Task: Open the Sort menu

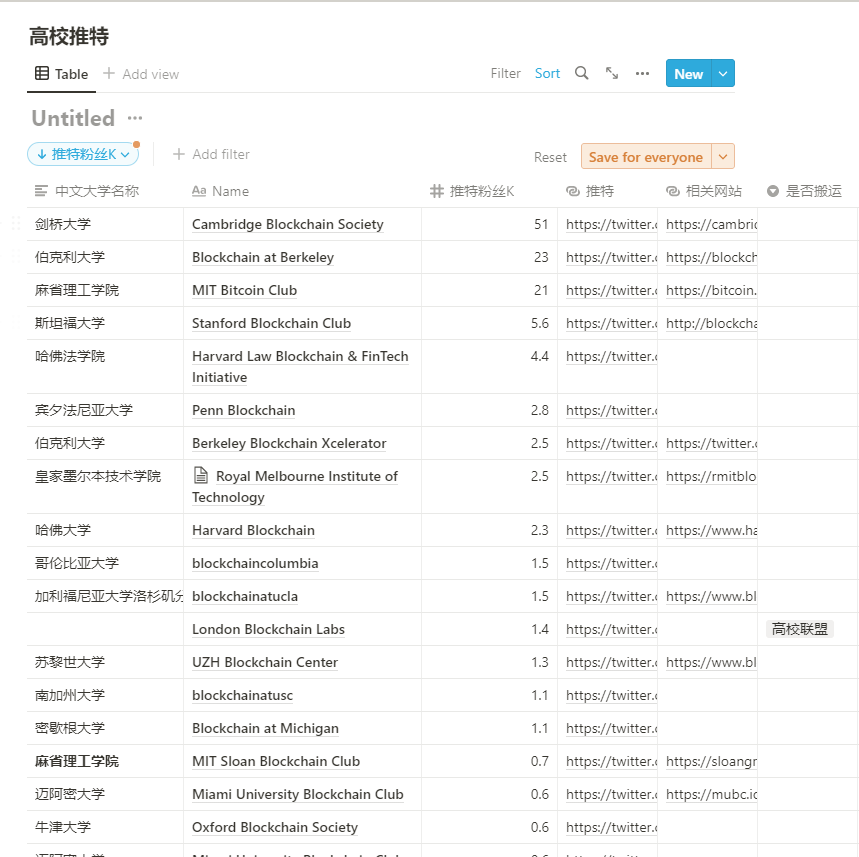Action: pyautogui.click(x=547, y=73)
